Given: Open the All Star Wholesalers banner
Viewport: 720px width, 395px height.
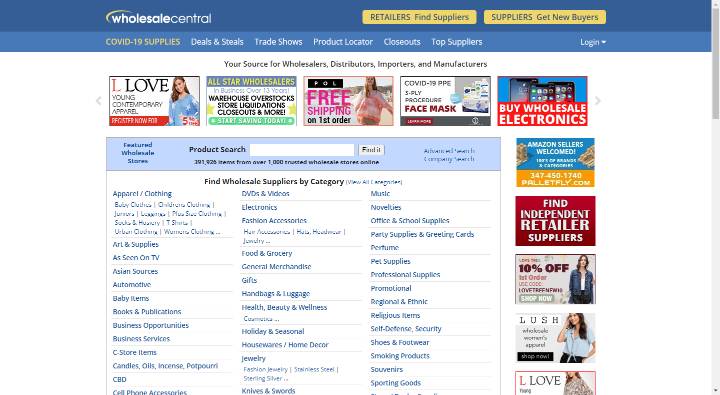Looking at the screenshot, I should click(251, 101).
